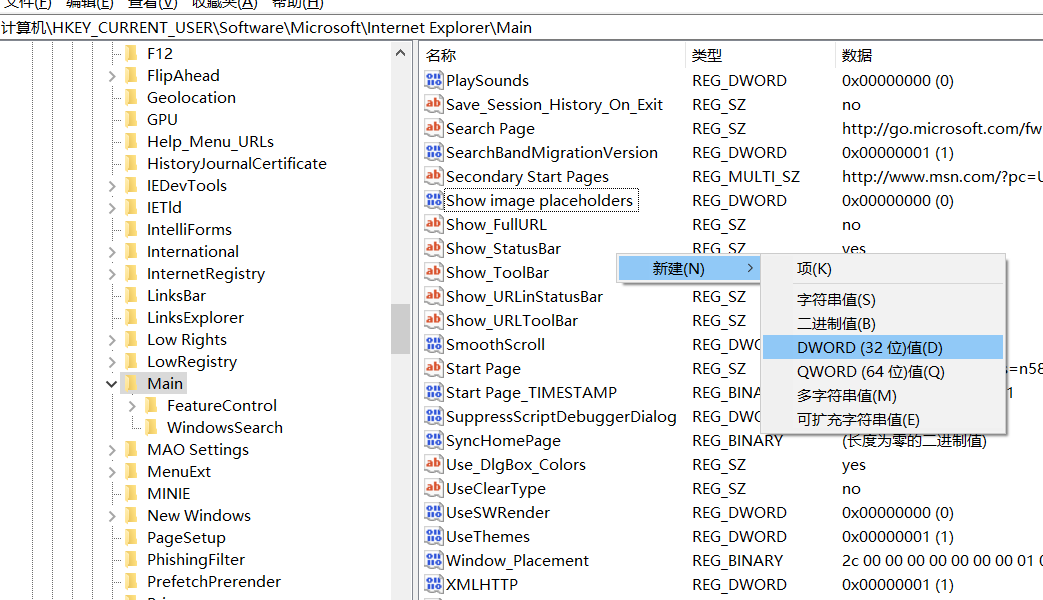The image size is (1043, 600).
Task: Open the 新建(N) submenu item
Action: pos(688,268)
